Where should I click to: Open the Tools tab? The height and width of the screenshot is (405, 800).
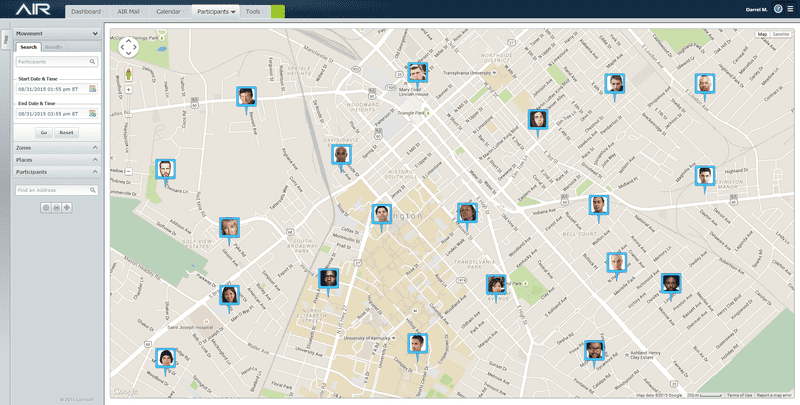[x=254, y=11]
